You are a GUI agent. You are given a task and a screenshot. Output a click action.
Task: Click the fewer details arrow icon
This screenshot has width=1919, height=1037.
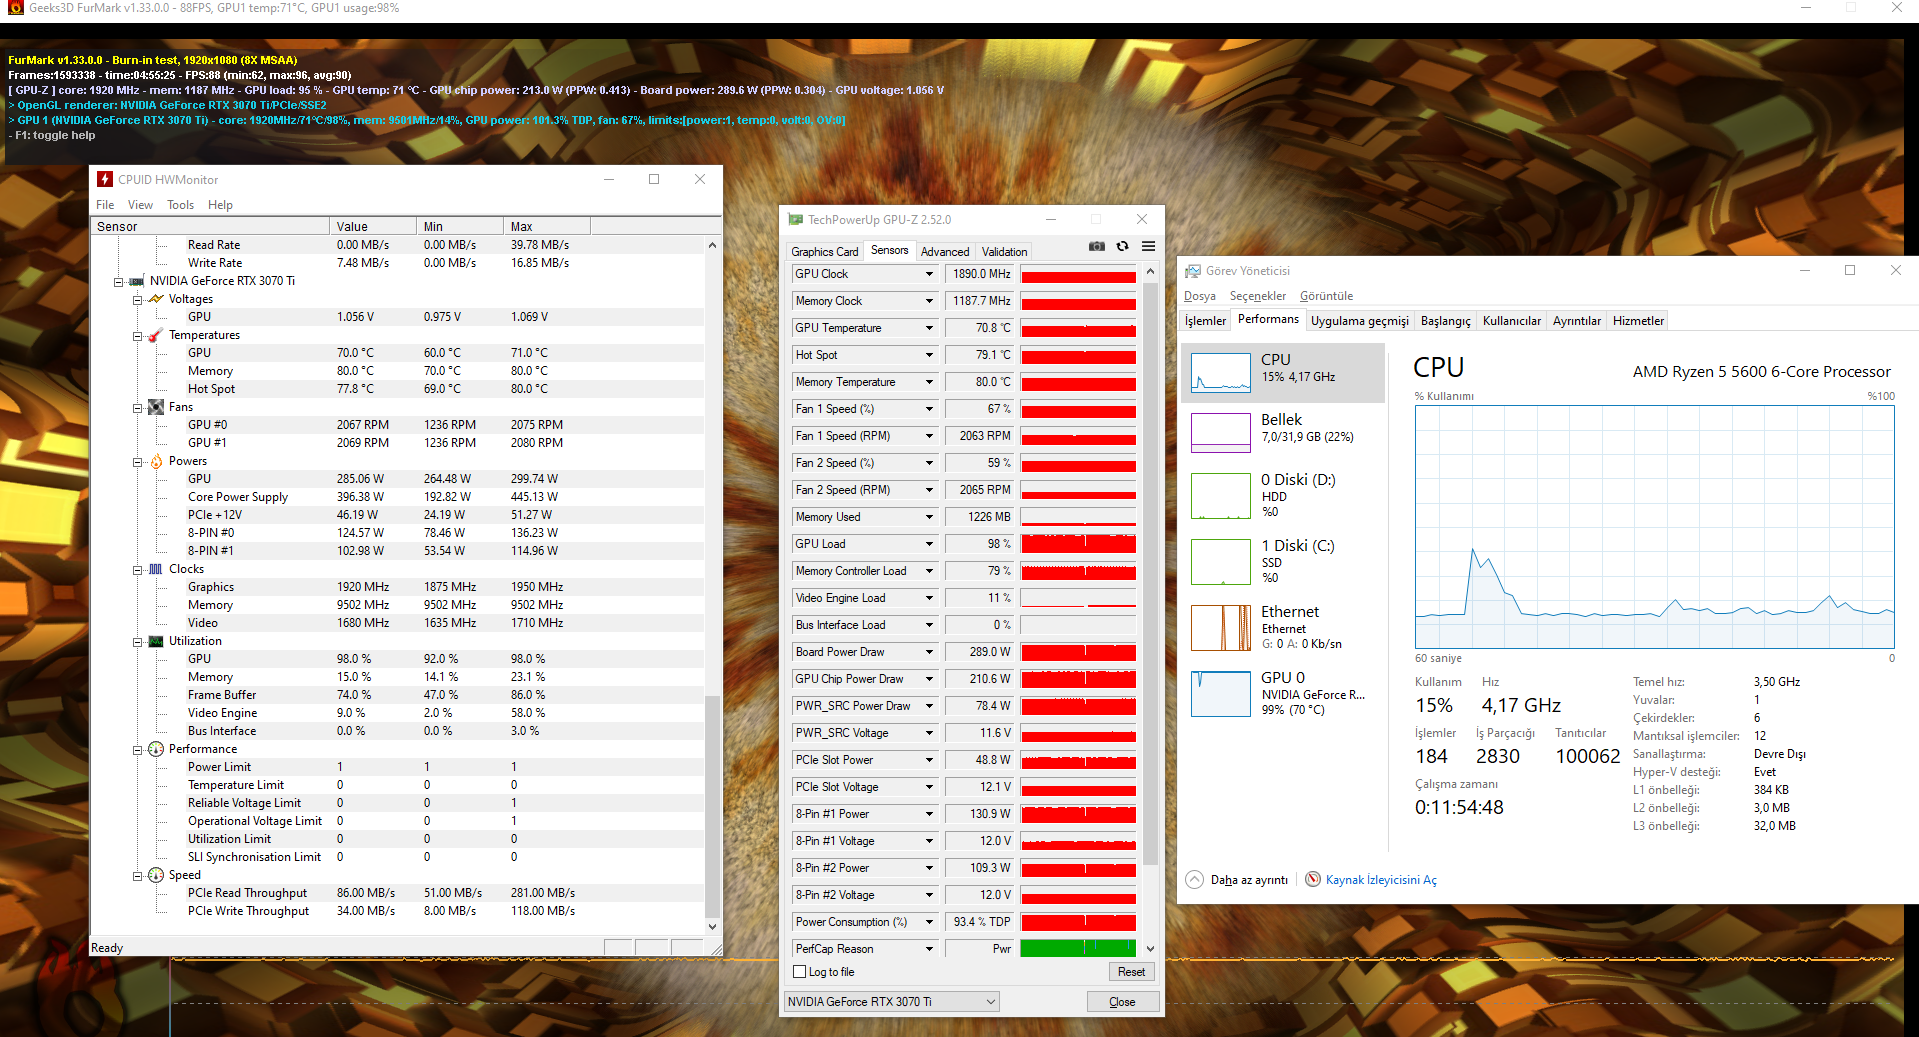point(1194,879)
